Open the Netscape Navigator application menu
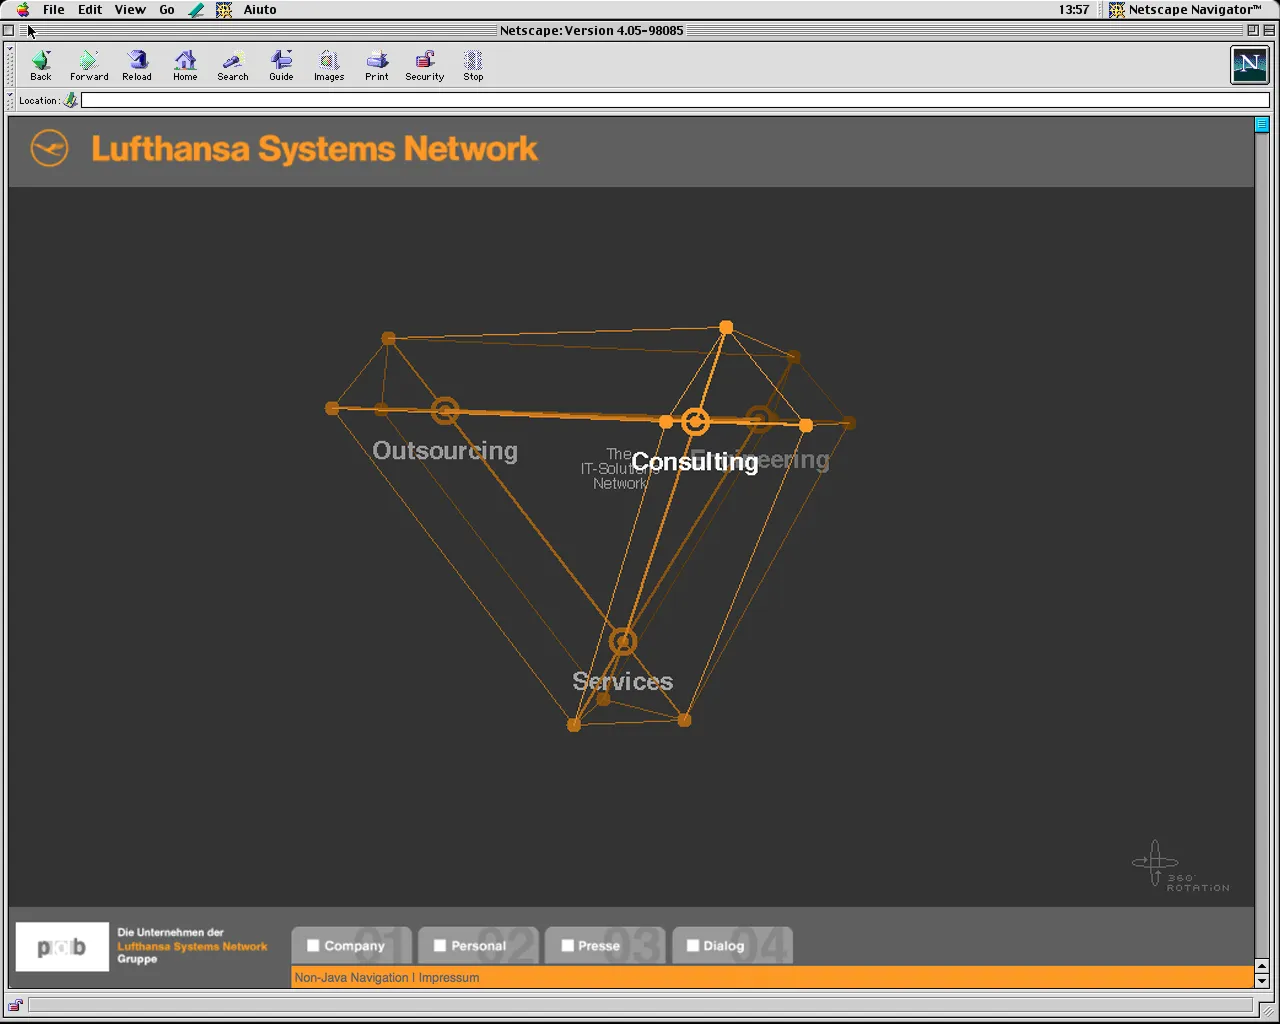The width and height of the screenshot is (1280, 1024). pos(1185,10)
